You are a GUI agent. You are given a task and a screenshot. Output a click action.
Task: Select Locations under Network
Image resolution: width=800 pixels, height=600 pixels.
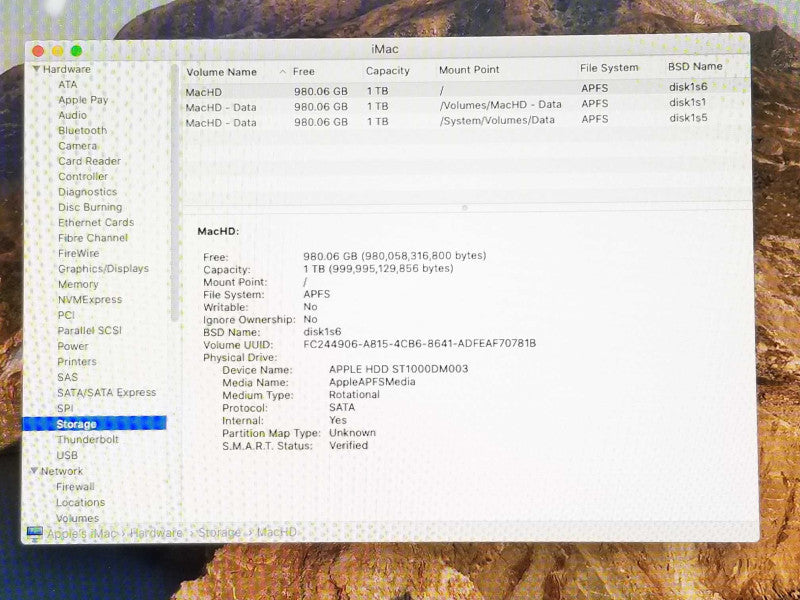80,502
